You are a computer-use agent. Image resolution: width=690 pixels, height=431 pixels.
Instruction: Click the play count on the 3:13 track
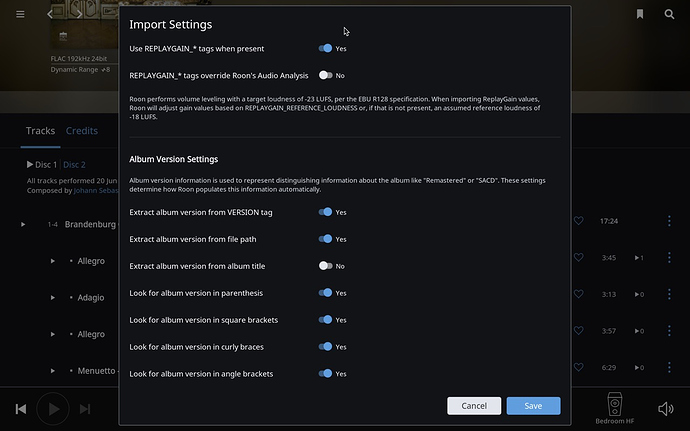(639, 294)
